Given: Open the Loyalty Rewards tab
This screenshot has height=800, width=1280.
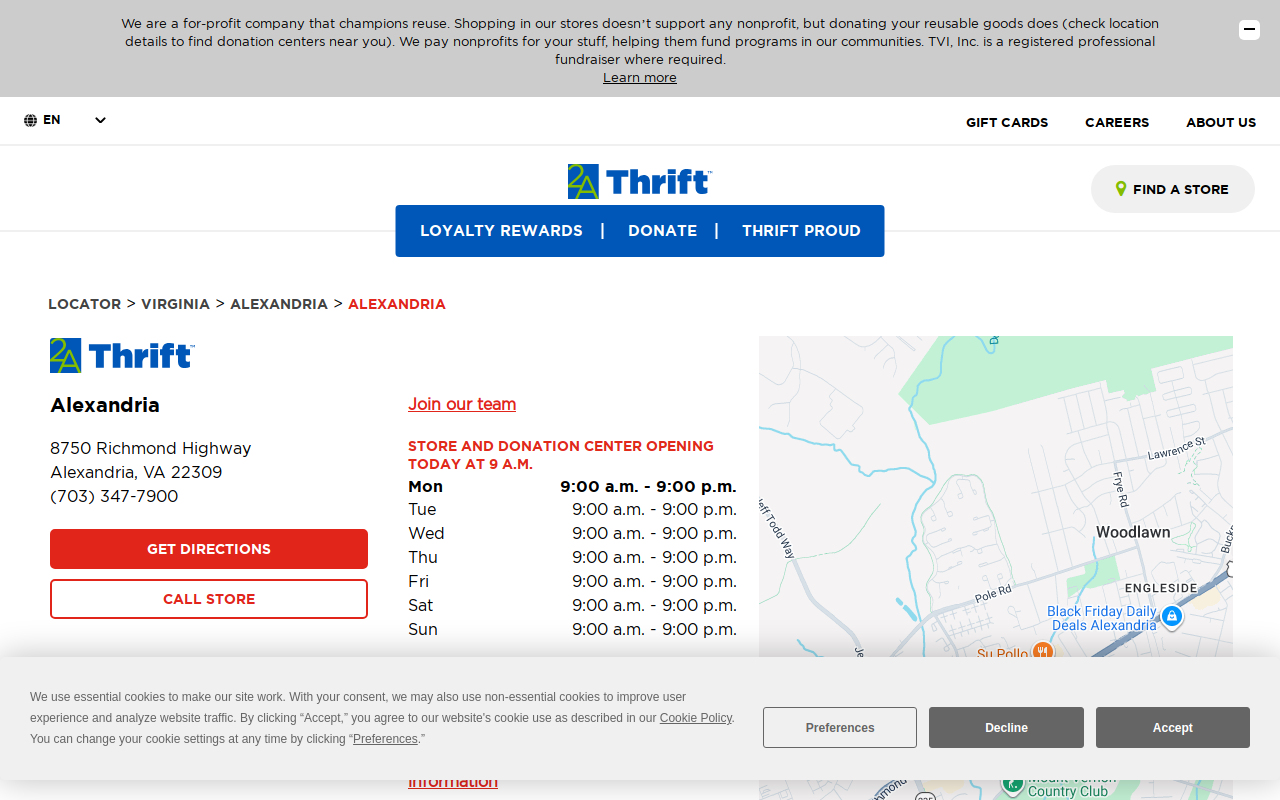Looking at the screenshot, I should tap(501, 231).
